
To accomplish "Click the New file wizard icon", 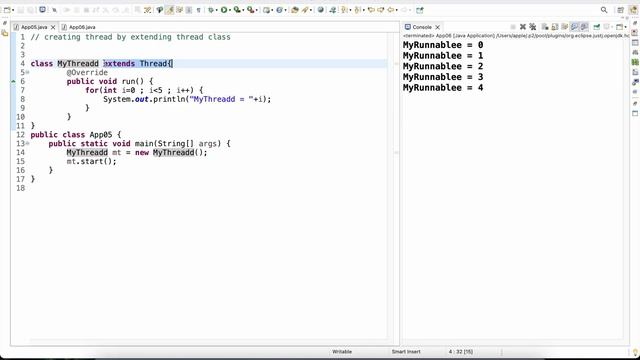I will coord(7,10).
